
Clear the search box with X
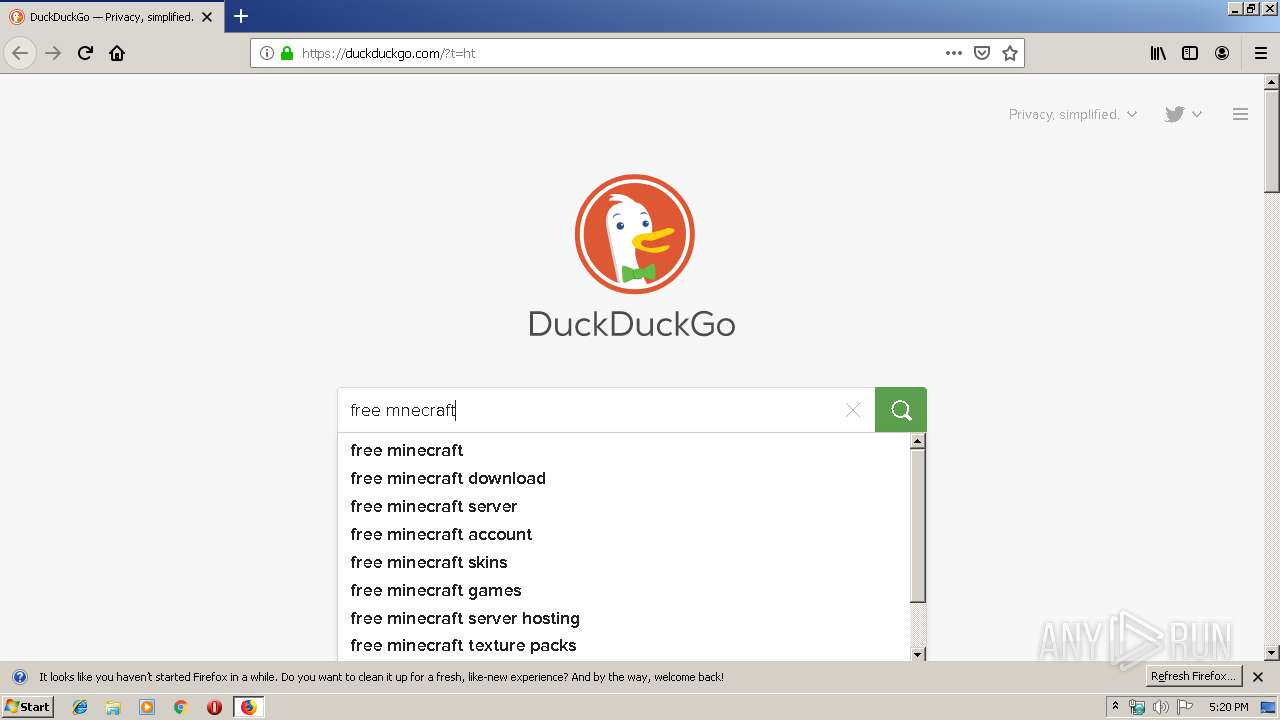coord(853,410)
